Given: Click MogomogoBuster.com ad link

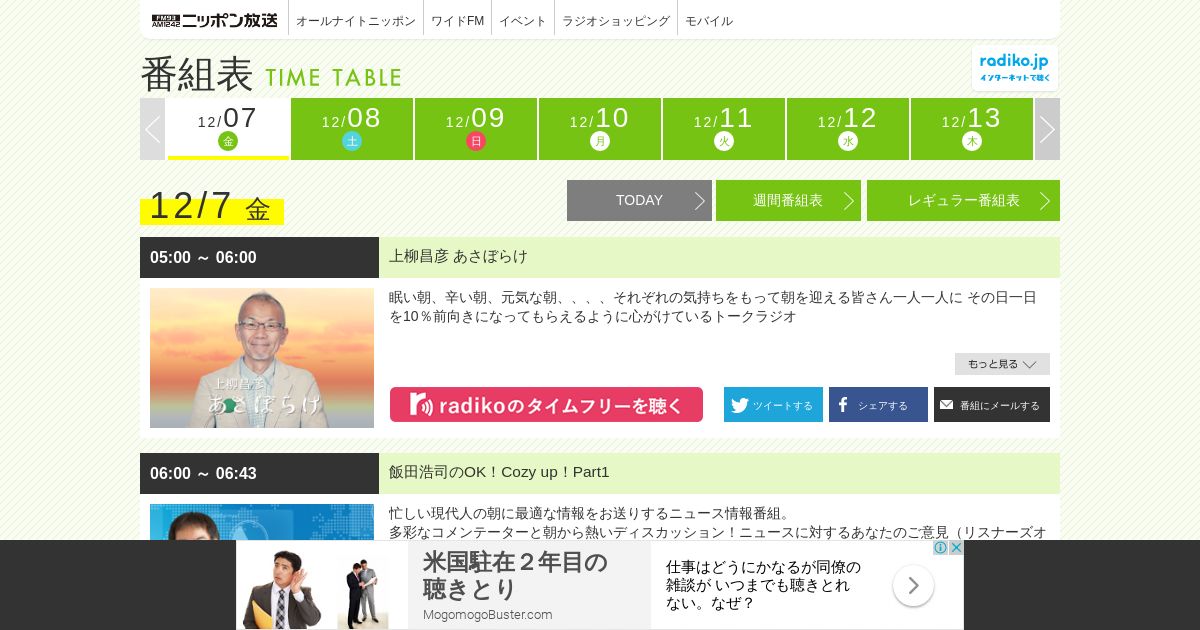Looking at the screenshot, I should (x=487, y=614).
